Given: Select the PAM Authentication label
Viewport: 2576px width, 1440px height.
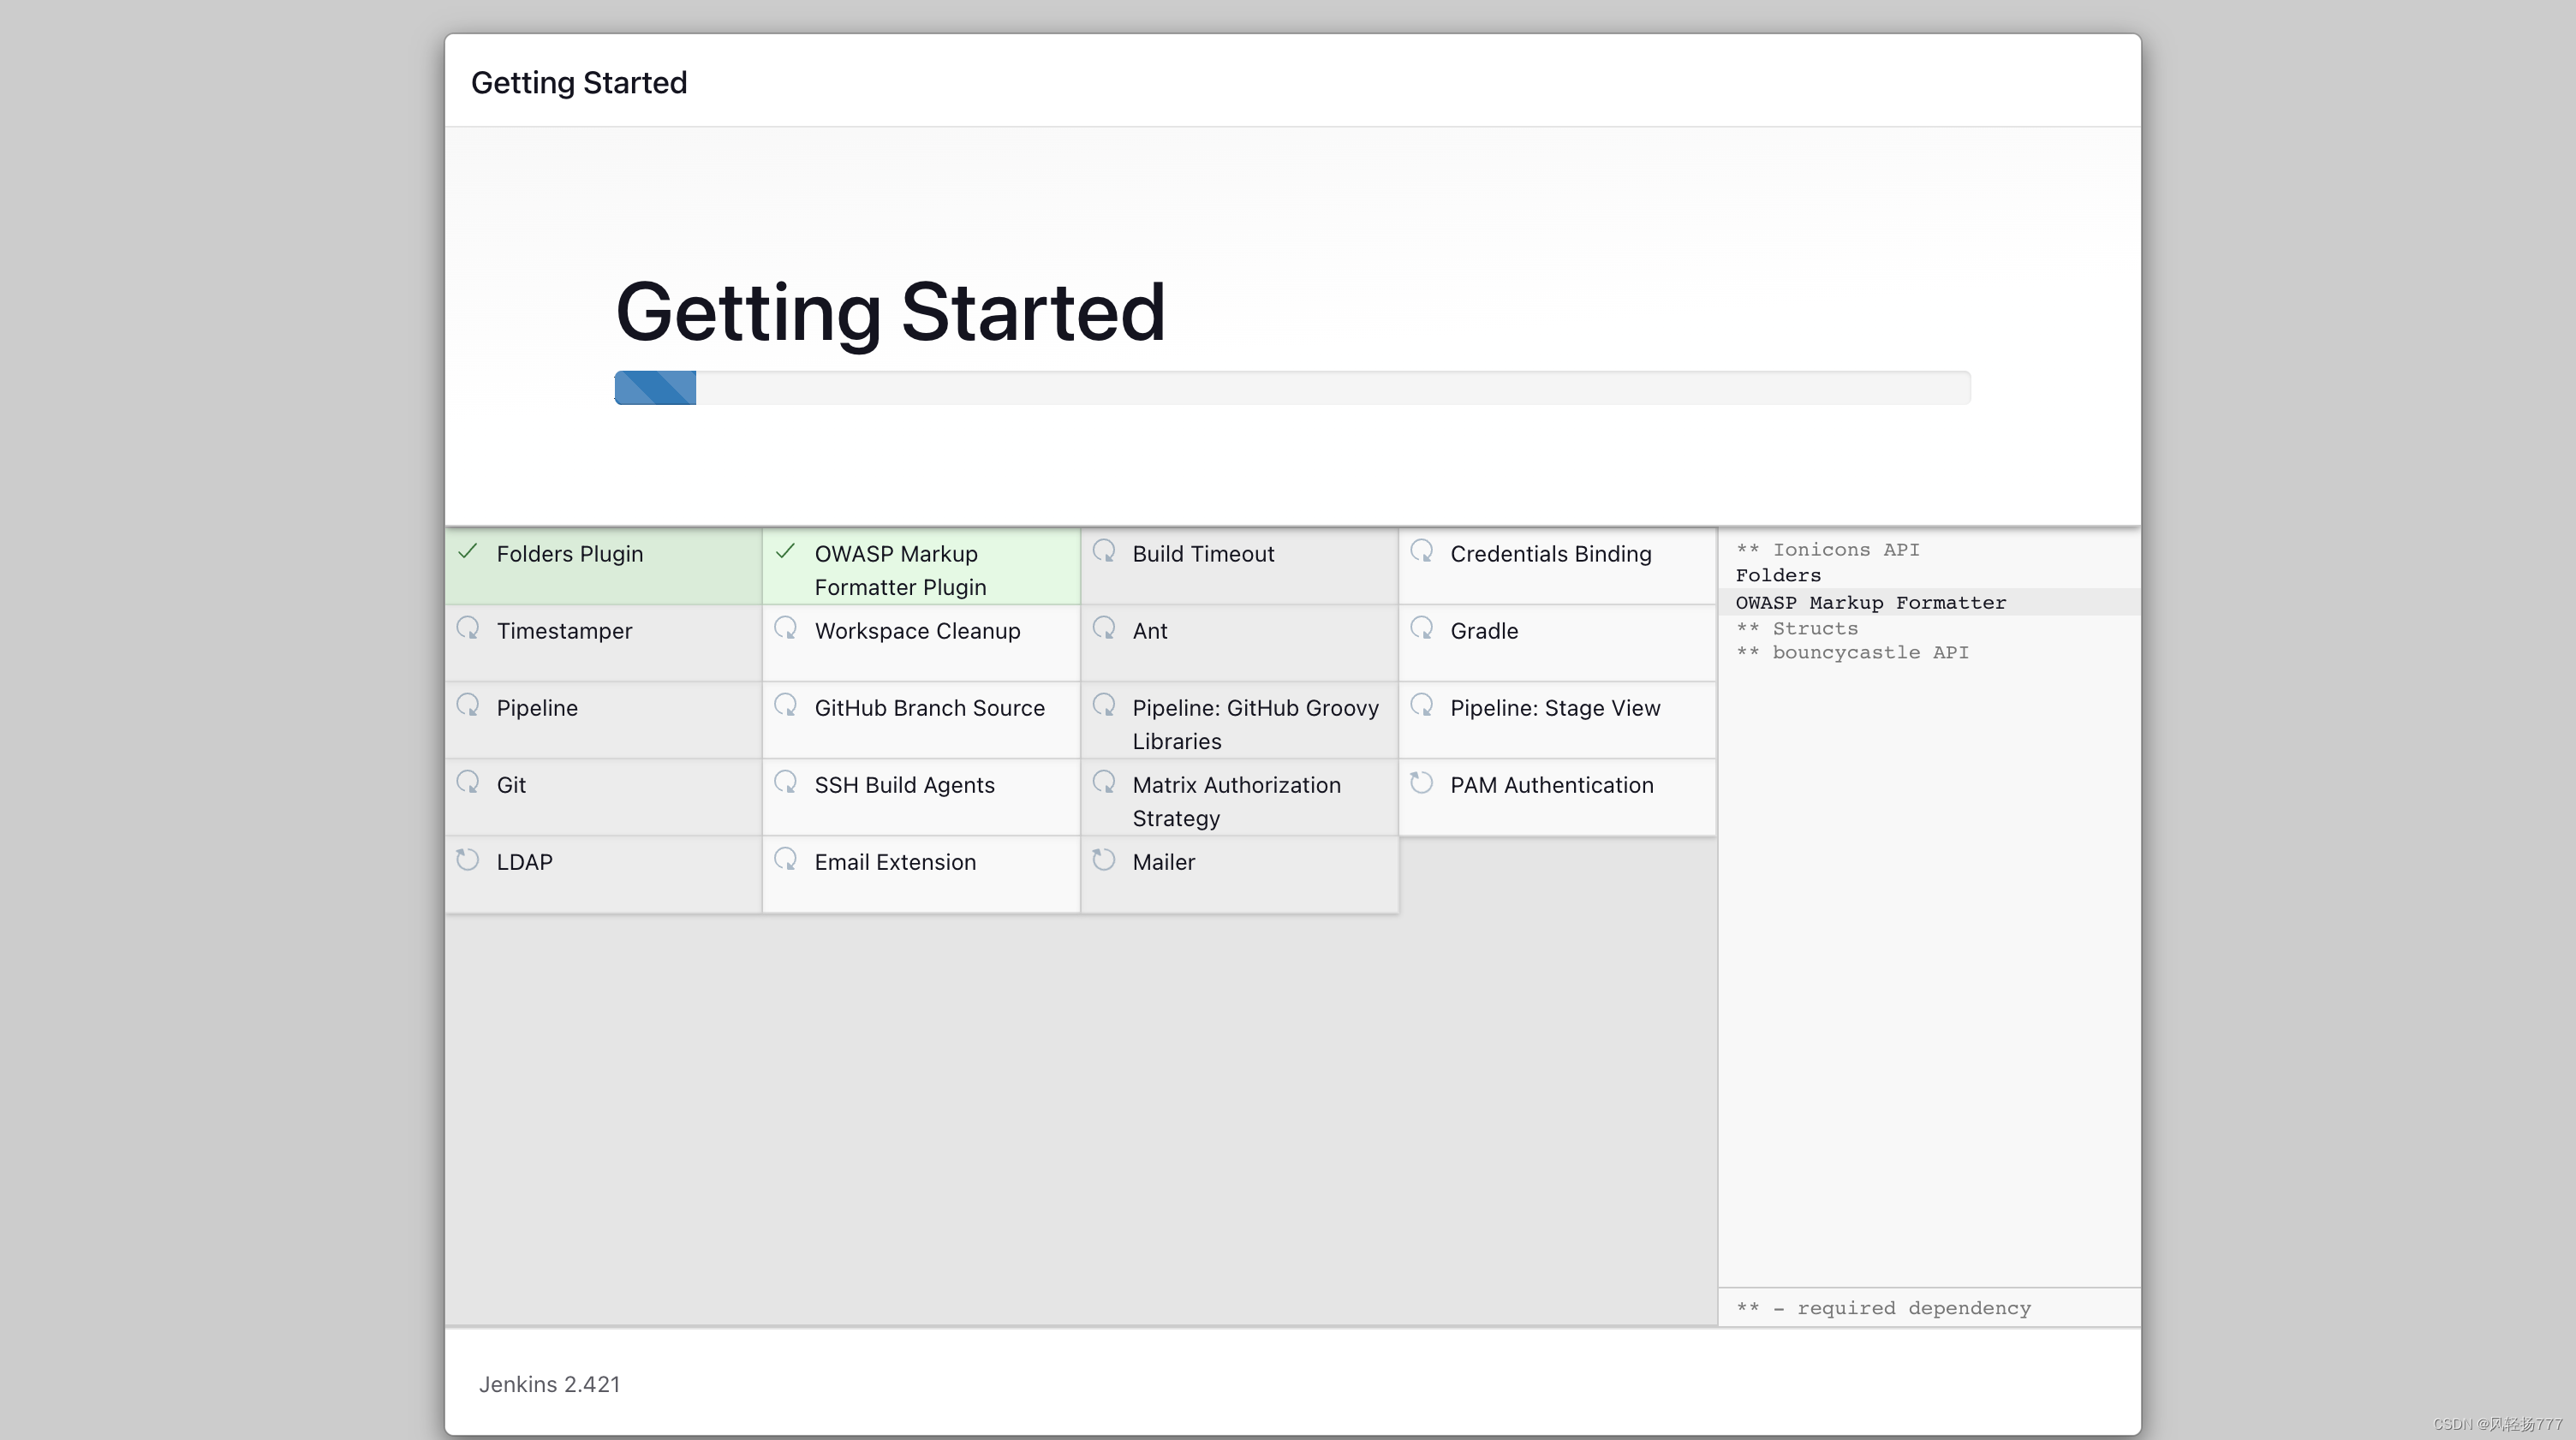Looking at the screenshot, I should pos(1551,785).
